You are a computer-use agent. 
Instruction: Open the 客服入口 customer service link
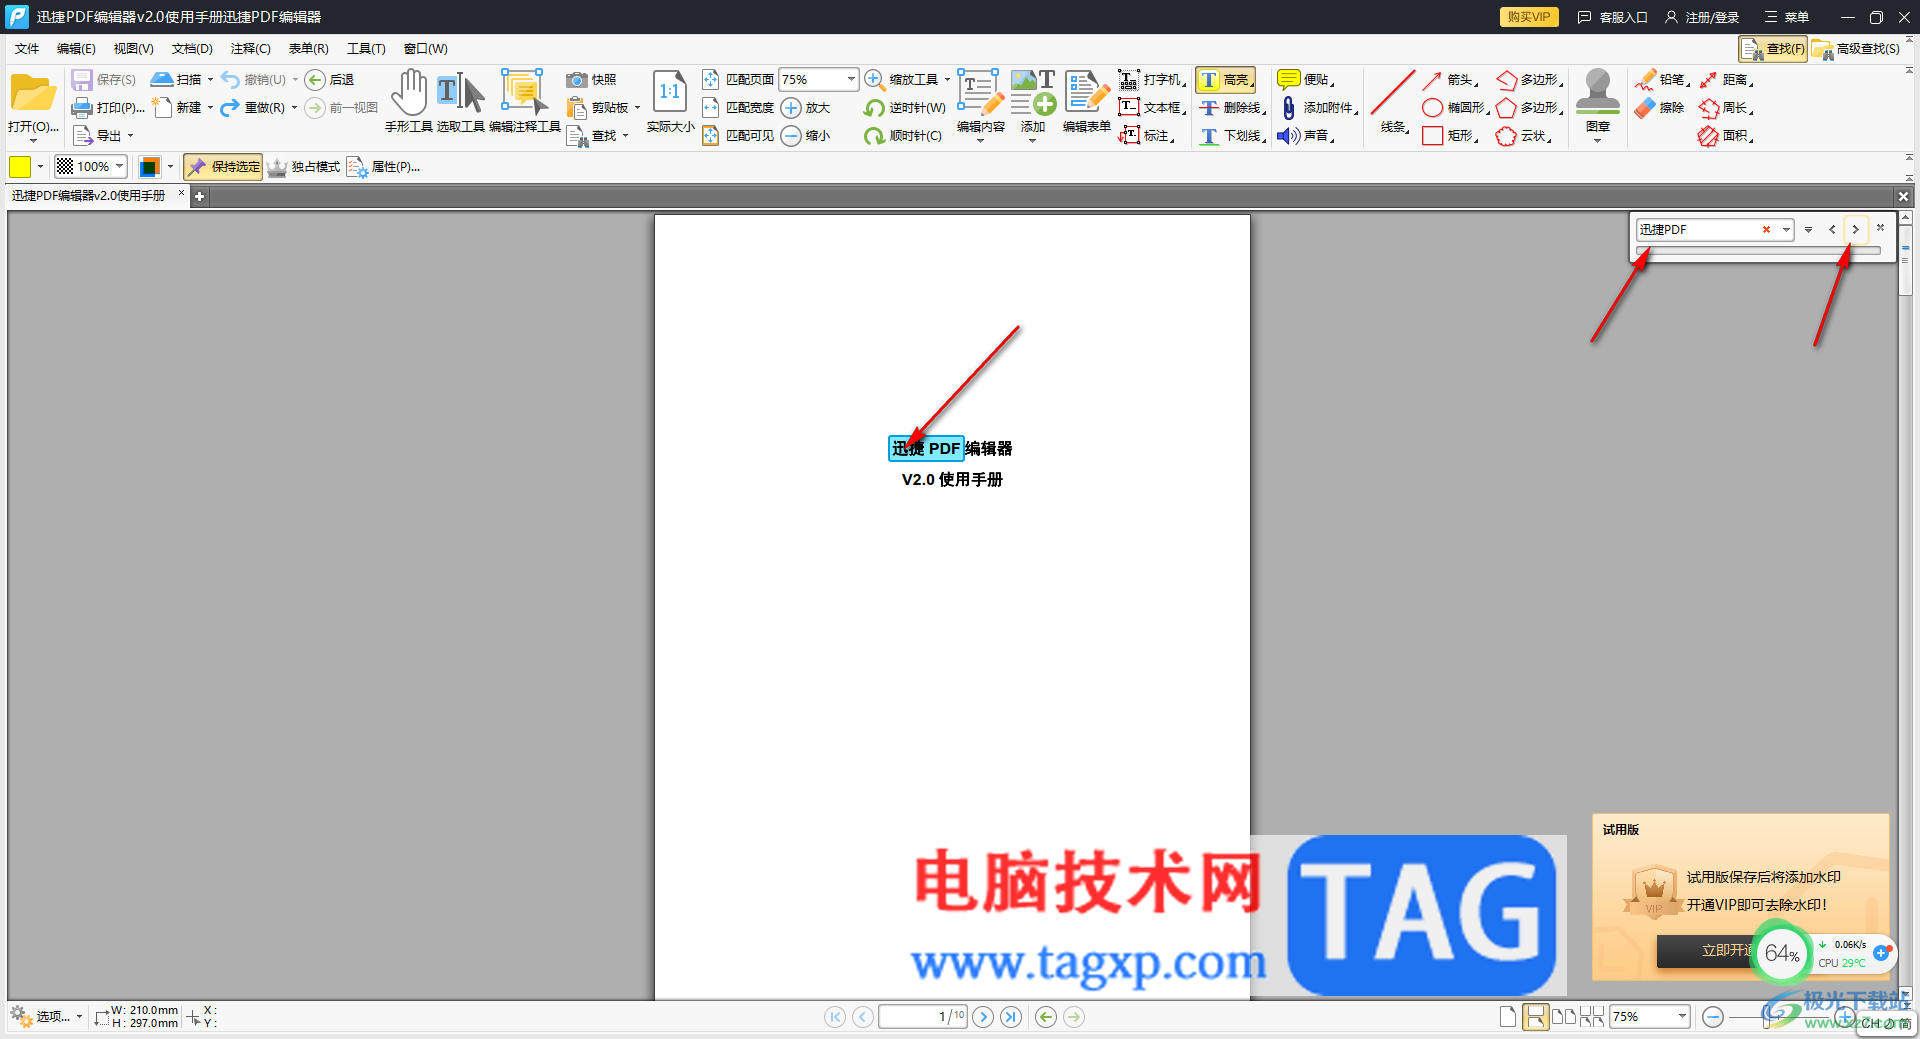click(x=1612, y=17)
